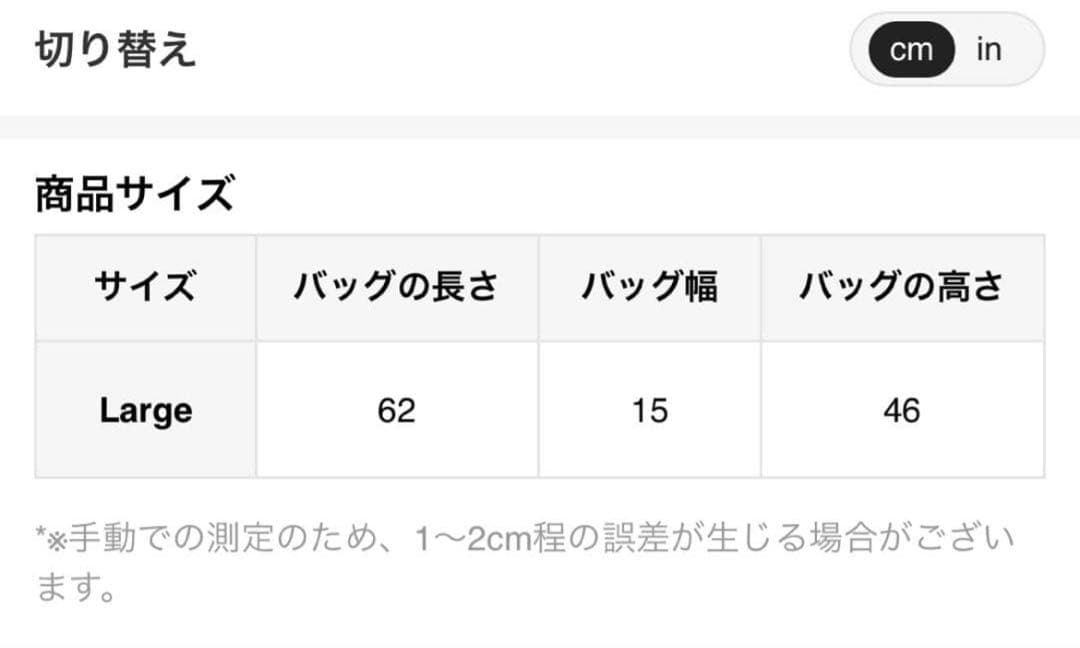
Task: Click the bag width value 15
Action: point(649,410)
